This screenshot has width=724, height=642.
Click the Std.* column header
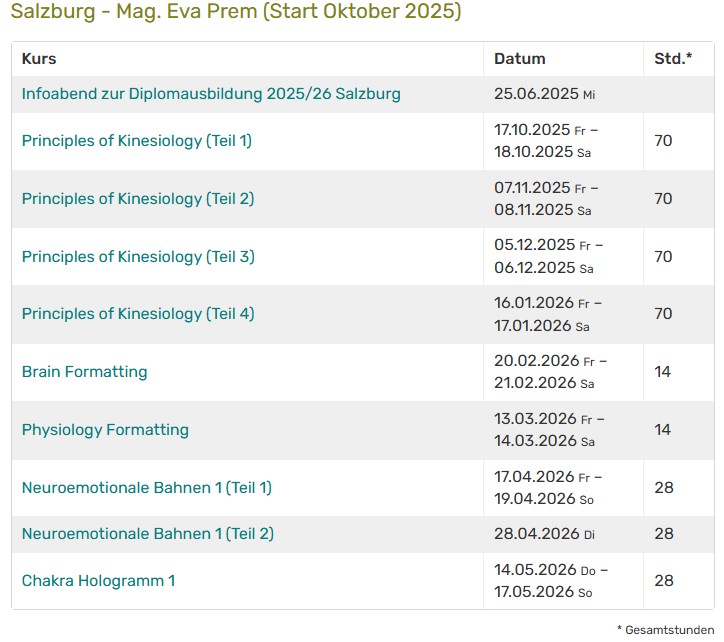click(x=672, y=59)
